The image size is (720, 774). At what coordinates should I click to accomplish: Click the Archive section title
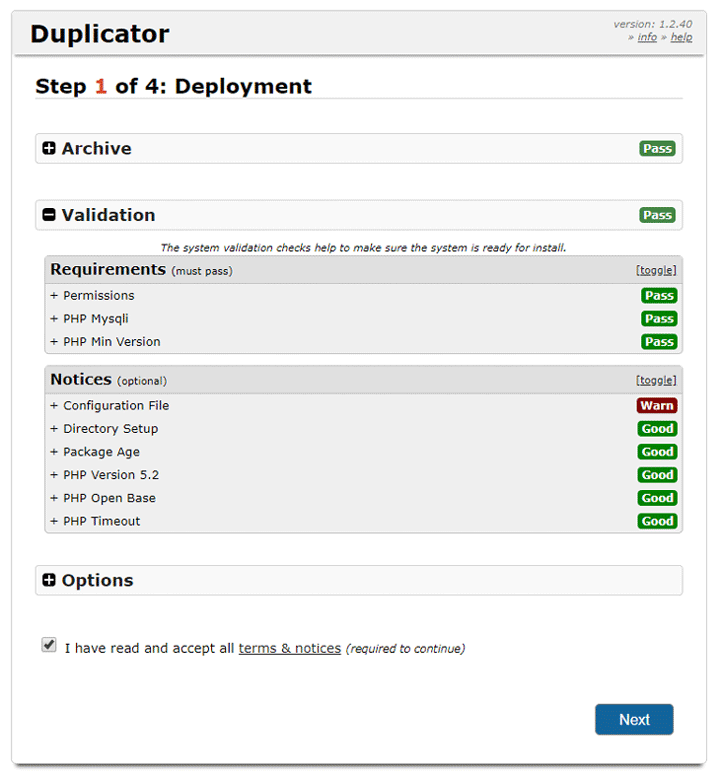[97, 148]
